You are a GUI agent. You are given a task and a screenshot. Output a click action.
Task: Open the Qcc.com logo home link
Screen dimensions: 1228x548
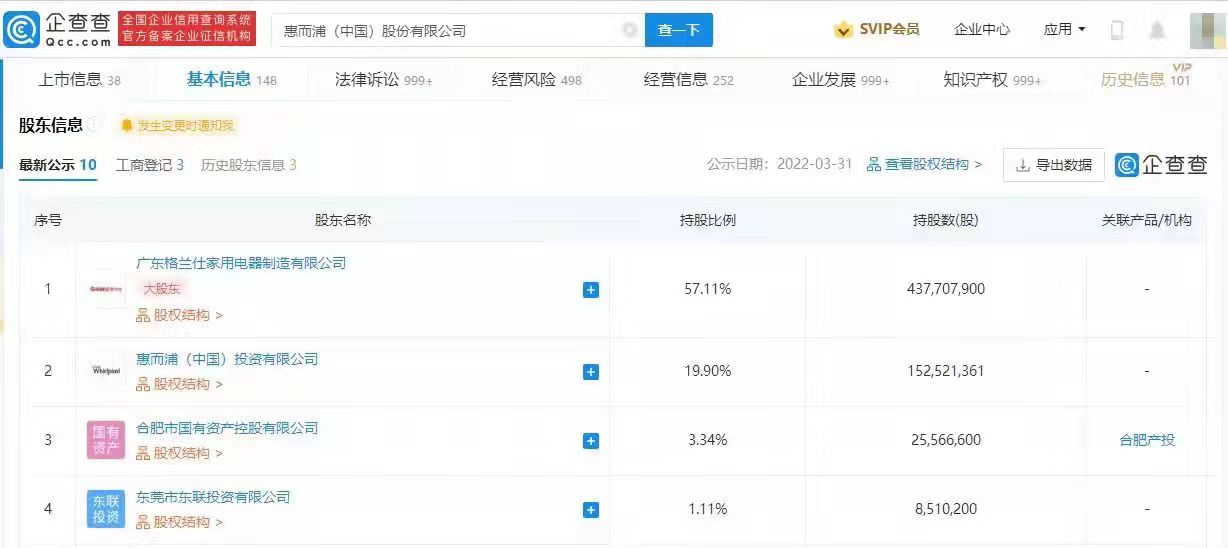[x=57, y=30]
